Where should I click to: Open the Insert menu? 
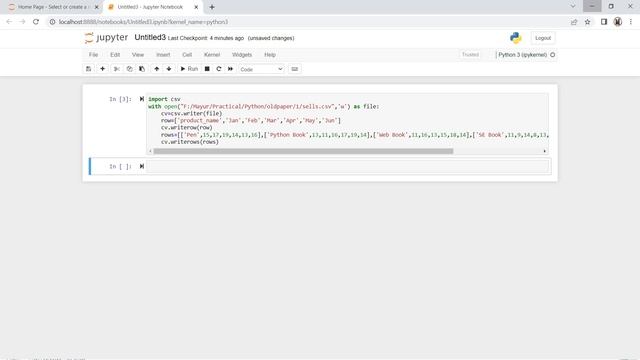point(163,55)
